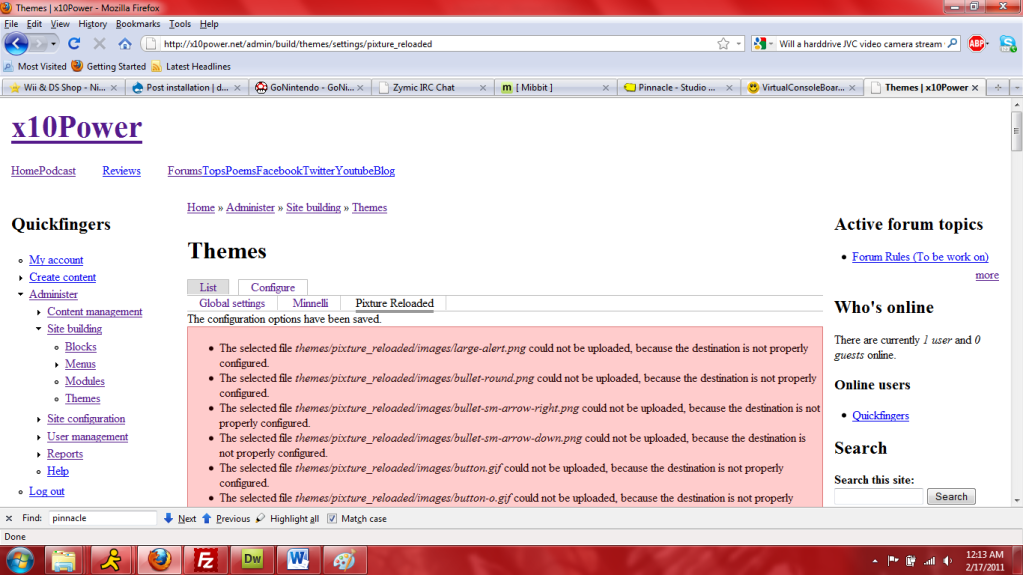Reload the current page

coord(74,44)
